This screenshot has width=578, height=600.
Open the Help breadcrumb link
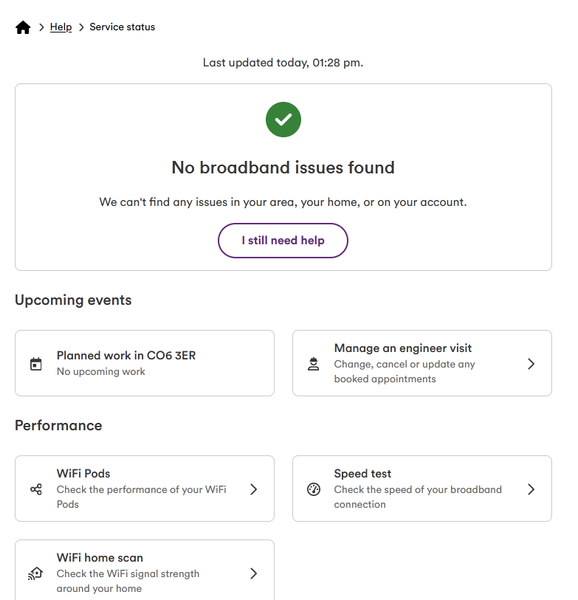coord(61,27)
